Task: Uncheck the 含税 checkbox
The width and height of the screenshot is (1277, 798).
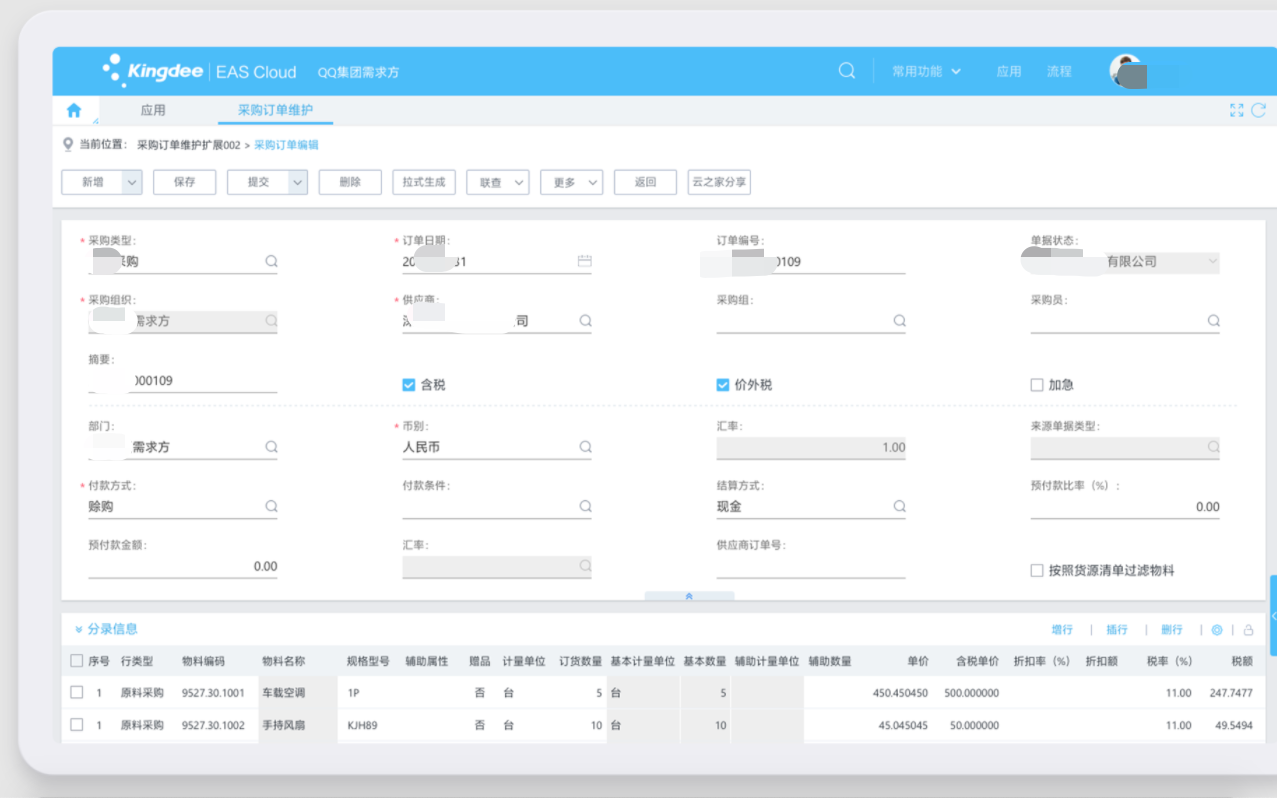Action: pos(405,383)
